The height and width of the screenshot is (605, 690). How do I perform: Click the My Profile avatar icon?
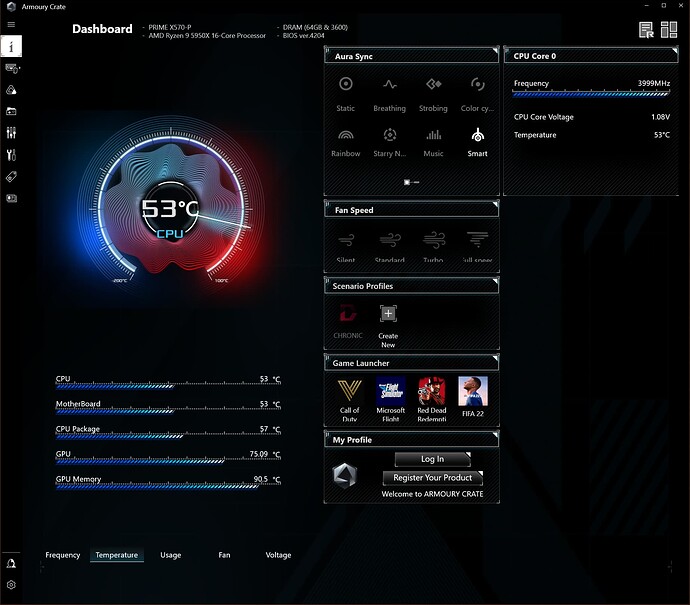pyautogui.click(x=345, y=476)
